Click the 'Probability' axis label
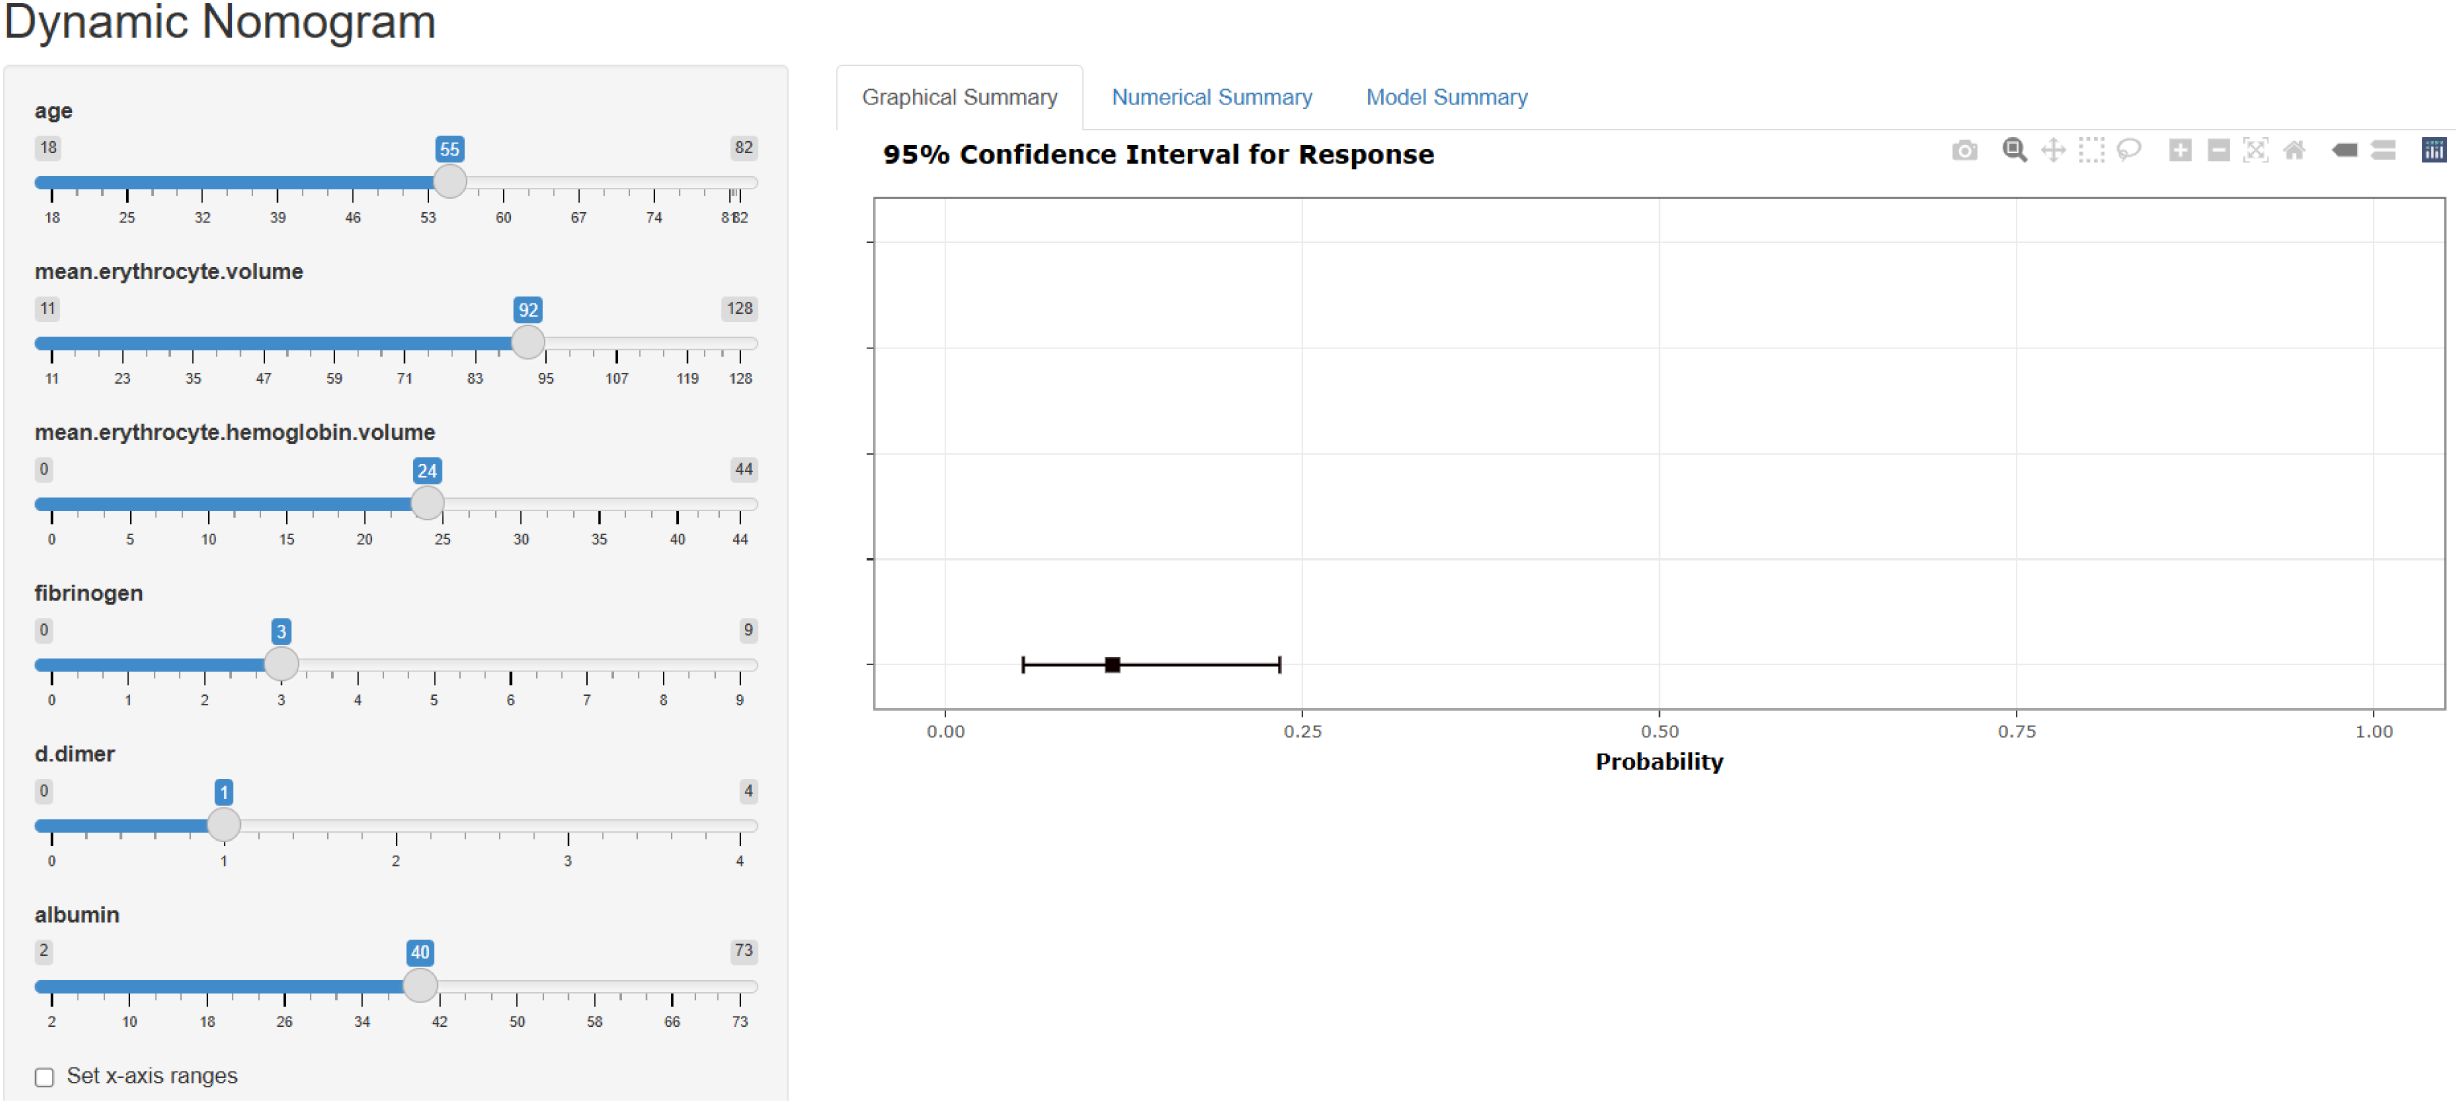 point(1659,762)
